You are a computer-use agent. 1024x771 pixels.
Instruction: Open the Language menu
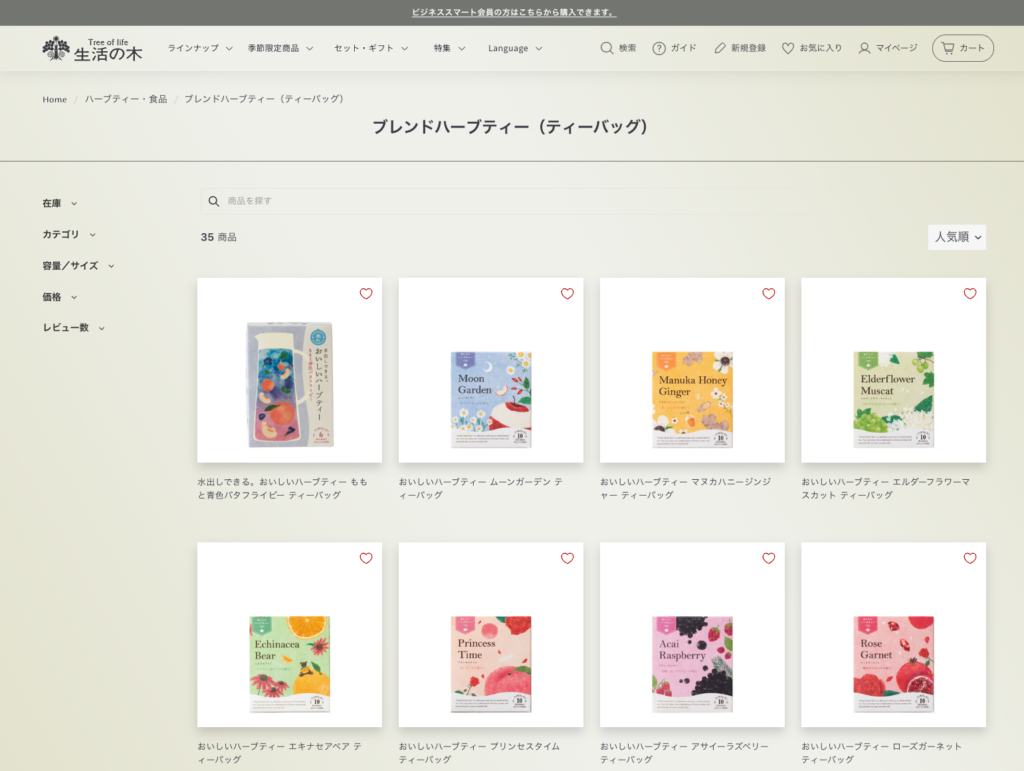tap(515, 48)
